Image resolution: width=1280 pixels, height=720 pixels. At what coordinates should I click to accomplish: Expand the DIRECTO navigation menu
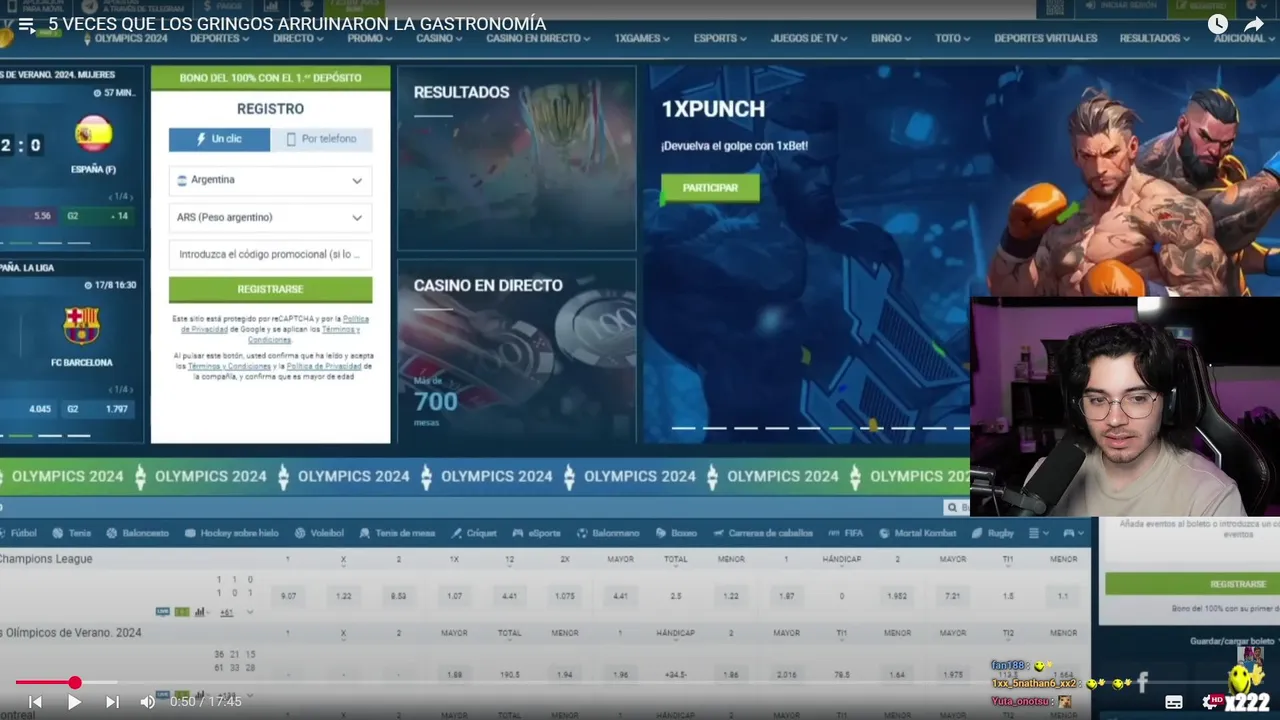coord(298,38)
